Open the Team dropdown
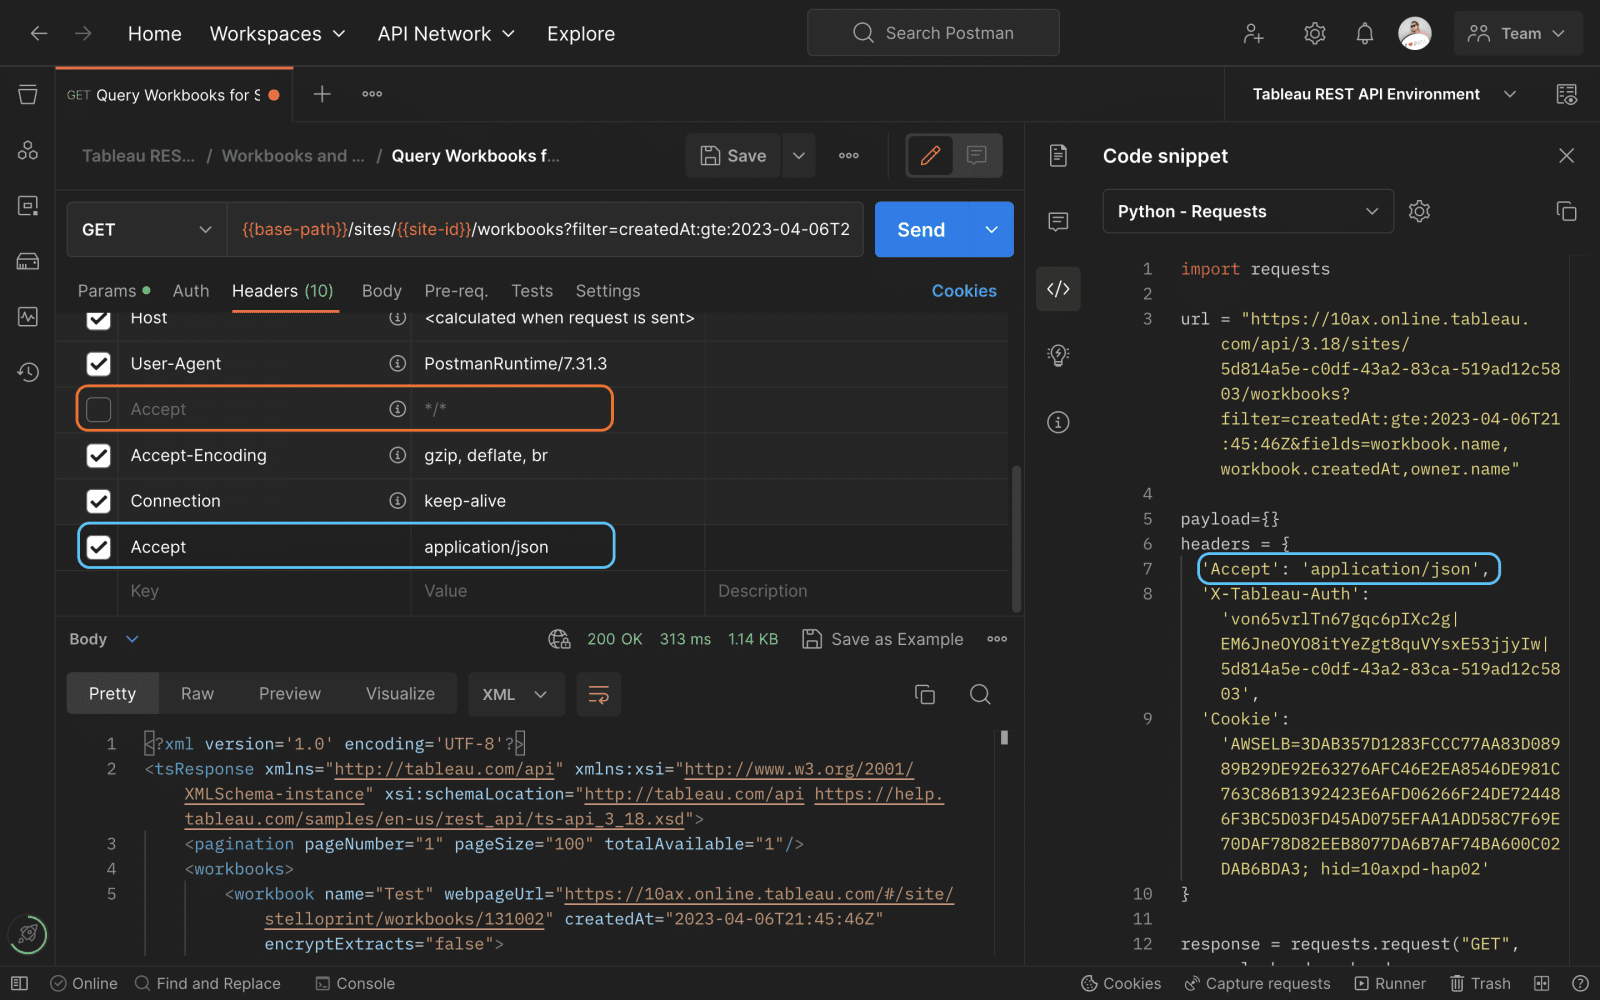The height and width of the screenshot is (1000, 1600). pos(1518,34)
